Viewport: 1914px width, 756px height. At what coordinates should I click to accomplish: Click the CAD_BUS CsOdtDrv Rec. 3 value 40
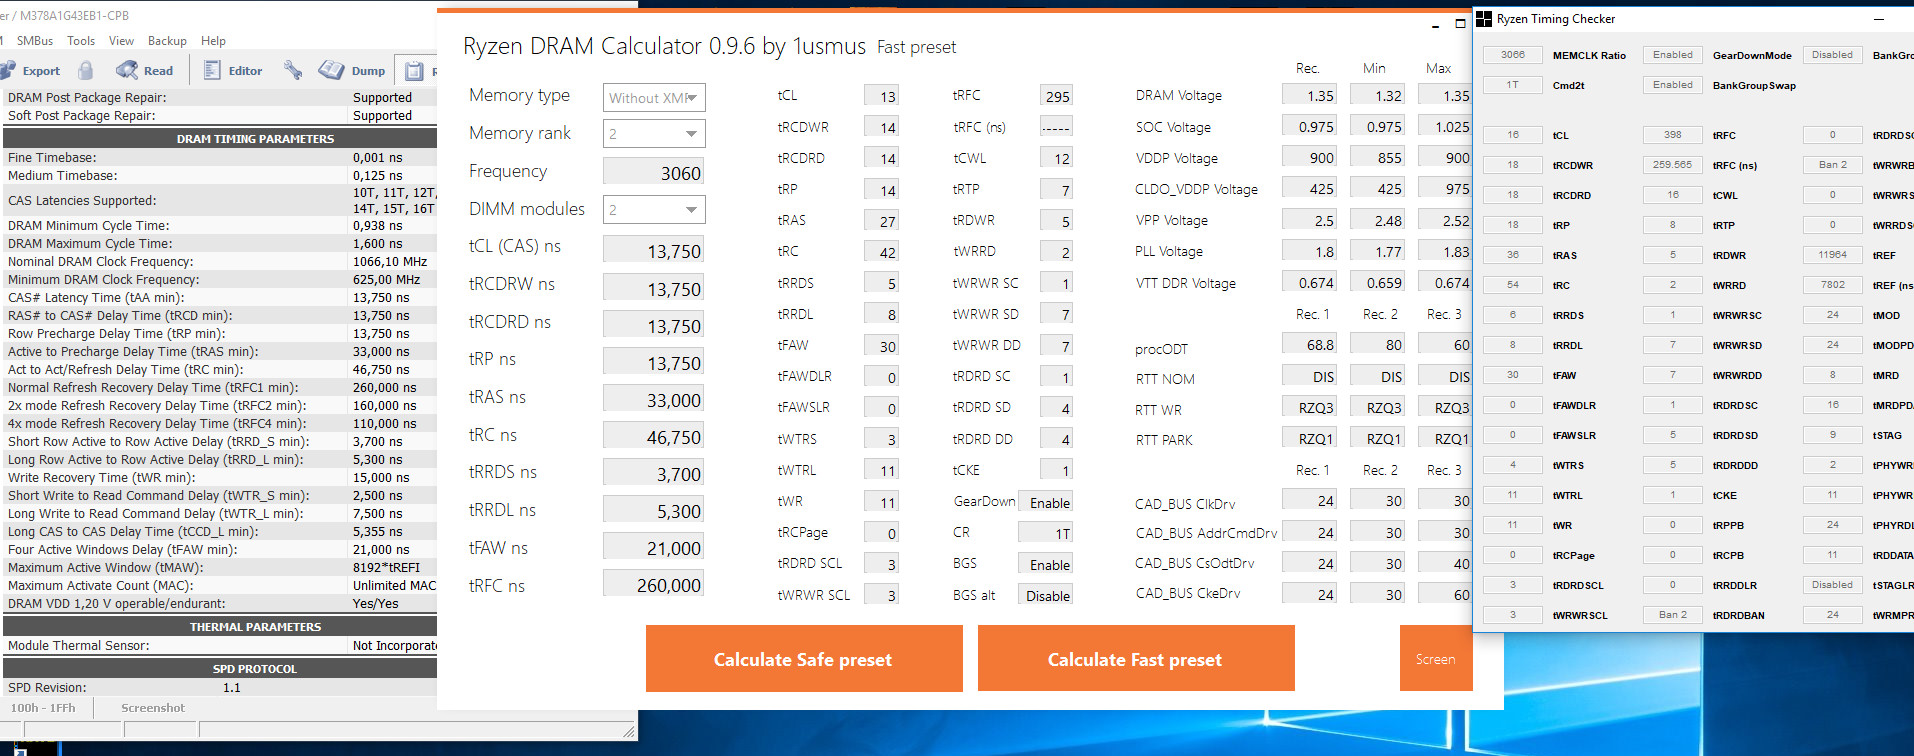1445,563
